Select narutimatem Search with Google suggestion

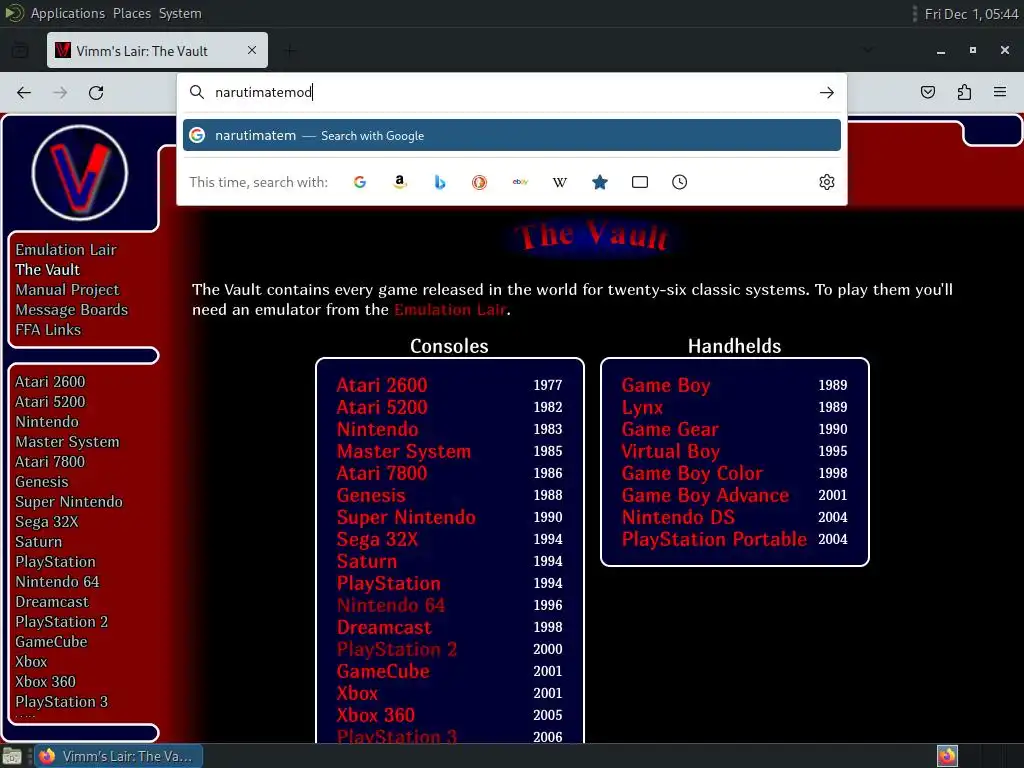click(511, 135)
